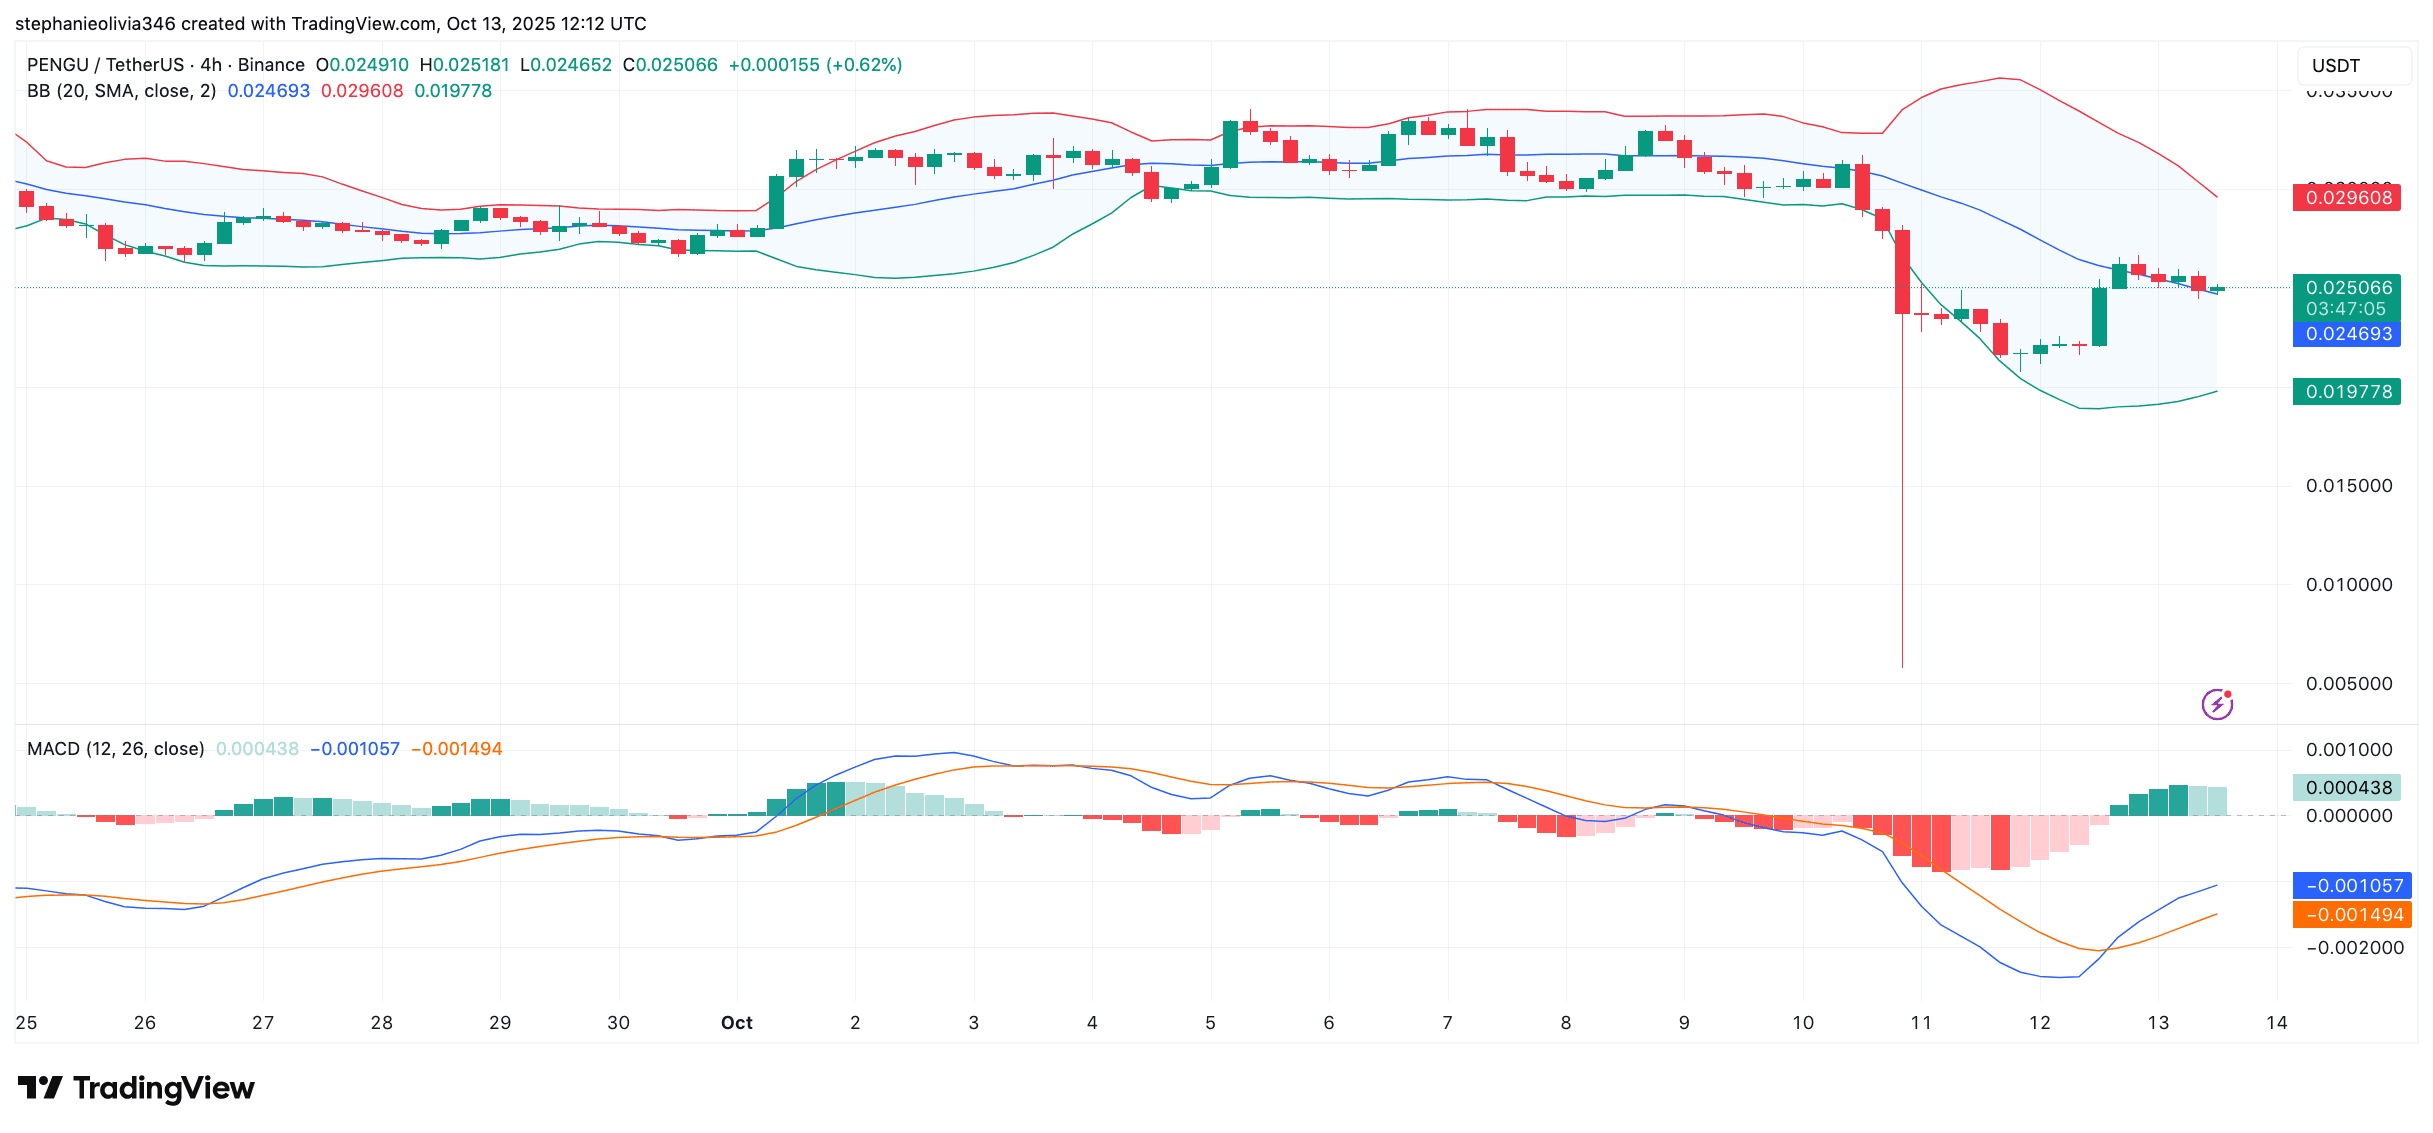Image resolution: width=2433 pixels, height=1133 pixels.
Task: Click the blue -0.001057 MACD line label
Action: click(2352, 886)
